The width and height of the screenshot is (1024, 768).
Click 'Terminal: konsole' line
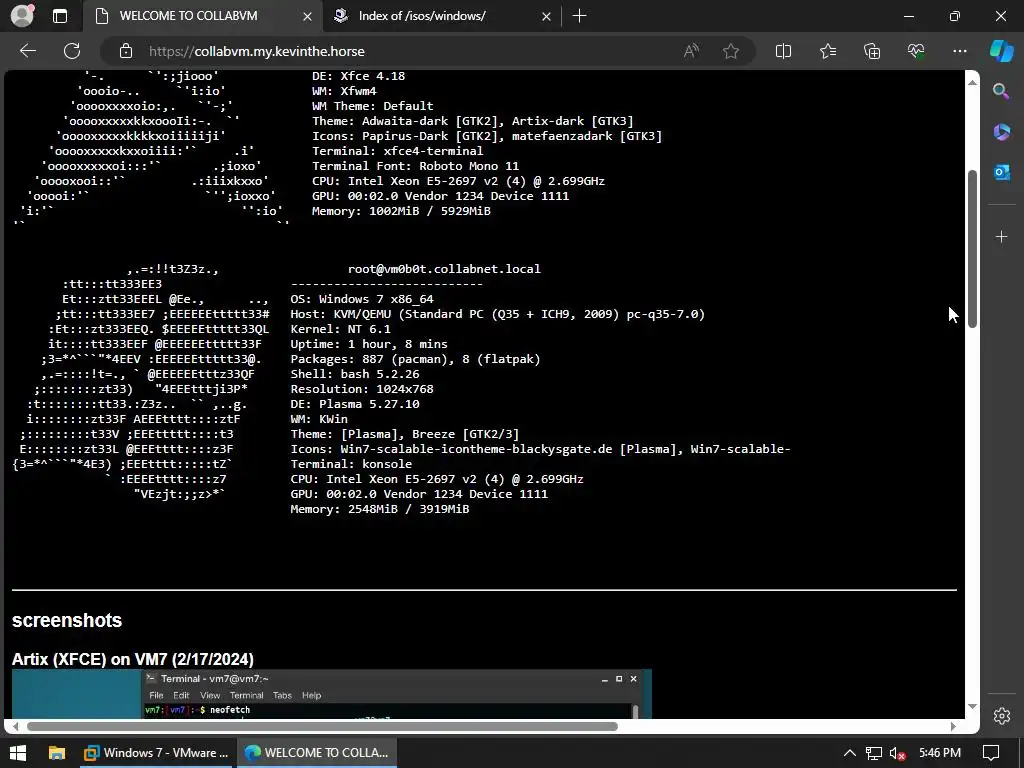tap(351, 464)
